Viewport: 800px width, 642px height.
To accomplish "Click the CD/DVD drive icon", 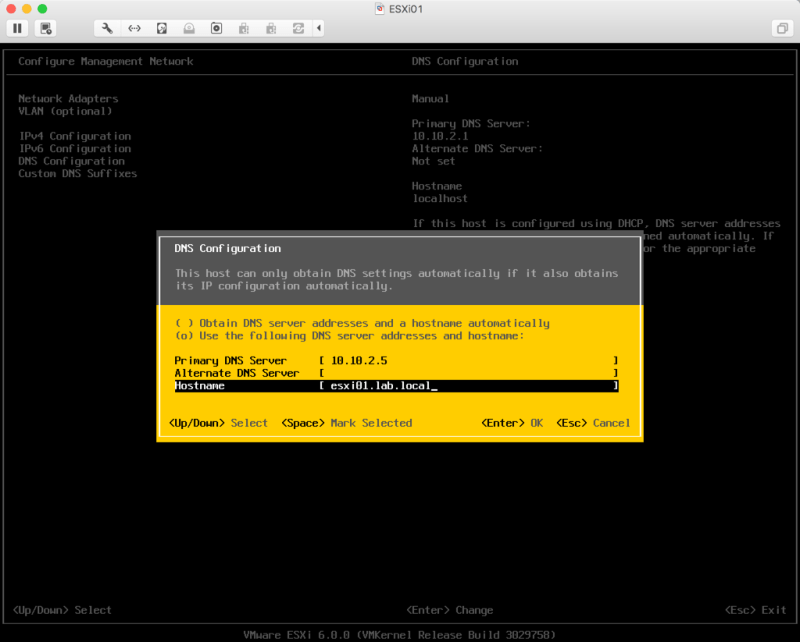I will 189,28.
